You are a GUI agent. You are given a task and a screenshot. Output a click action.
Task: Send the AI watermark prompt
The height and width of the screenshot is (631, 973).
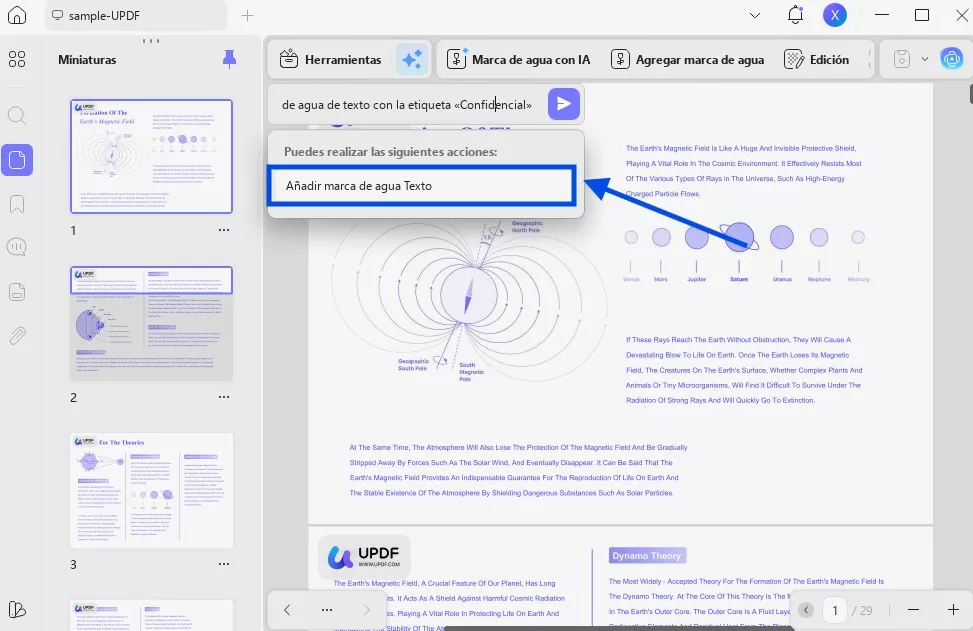click(x=563, y=104)
